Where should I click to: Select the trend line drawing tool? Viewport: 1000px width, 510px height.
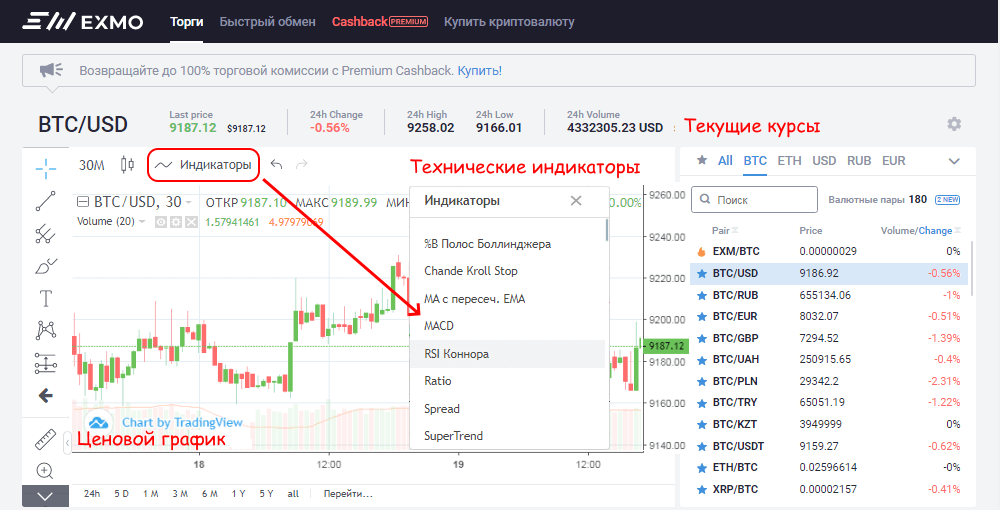point(45,201)
